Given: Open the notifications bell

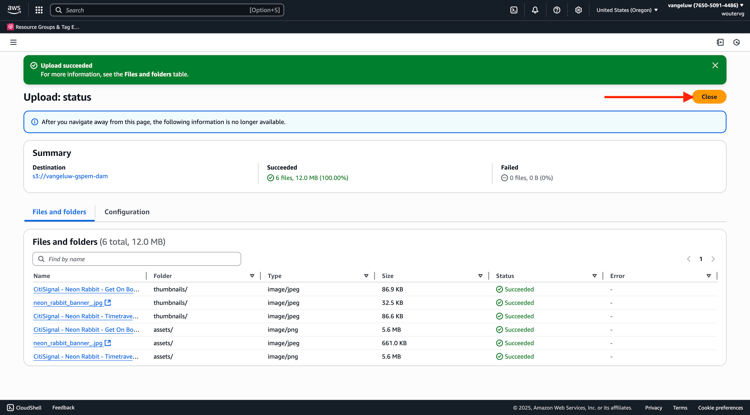Looking at the screenshot, I should pos(535,10).
